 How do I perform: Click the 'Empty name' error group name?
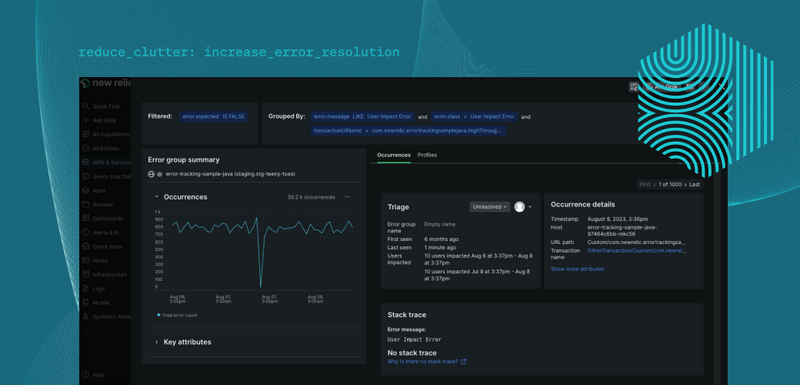pyautogui.click(x=440, y=224)
